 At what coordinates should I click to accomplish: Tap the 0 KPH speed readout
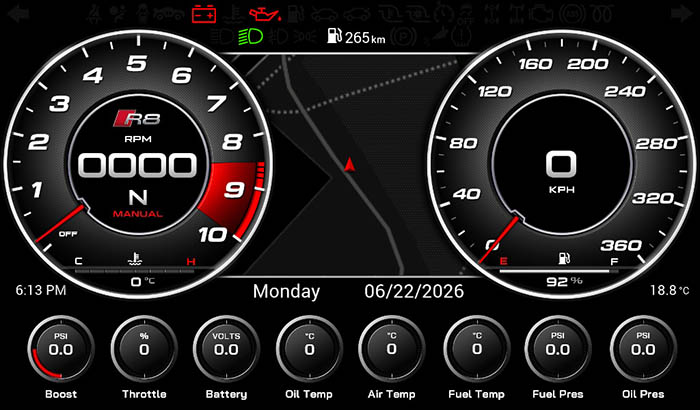(562, 164)
